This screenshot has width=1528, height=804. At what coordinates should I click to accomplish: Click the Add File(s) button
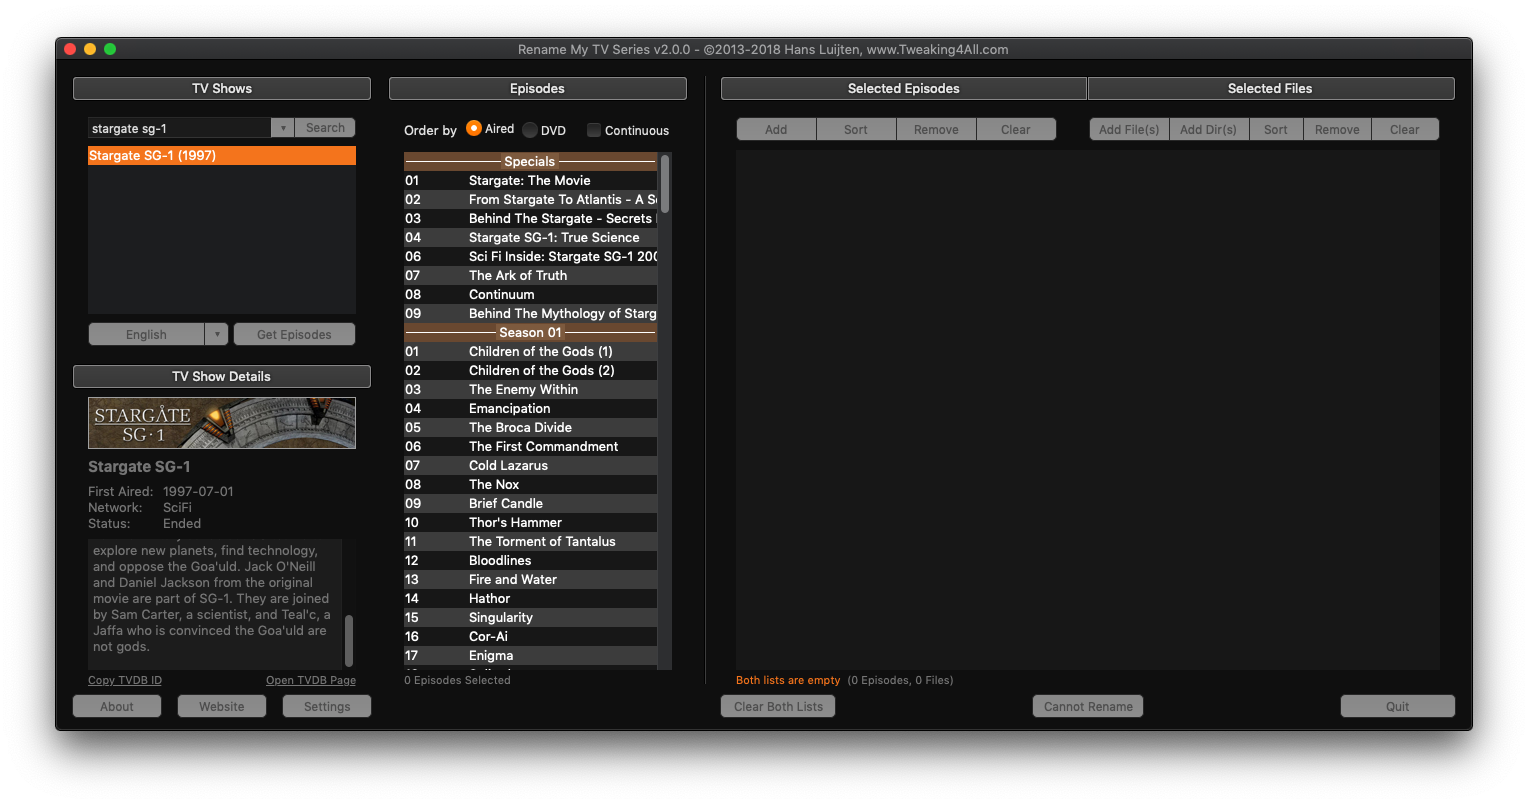1129,129
